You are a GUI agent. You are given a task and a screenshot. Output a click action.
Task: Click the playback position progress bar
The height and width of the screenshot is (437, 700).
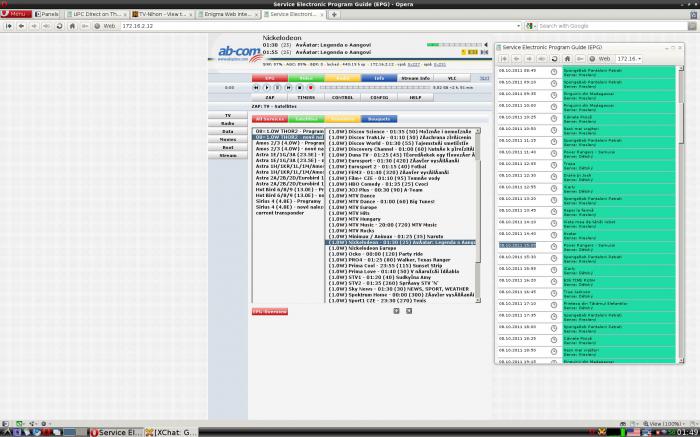click(375, 87)
